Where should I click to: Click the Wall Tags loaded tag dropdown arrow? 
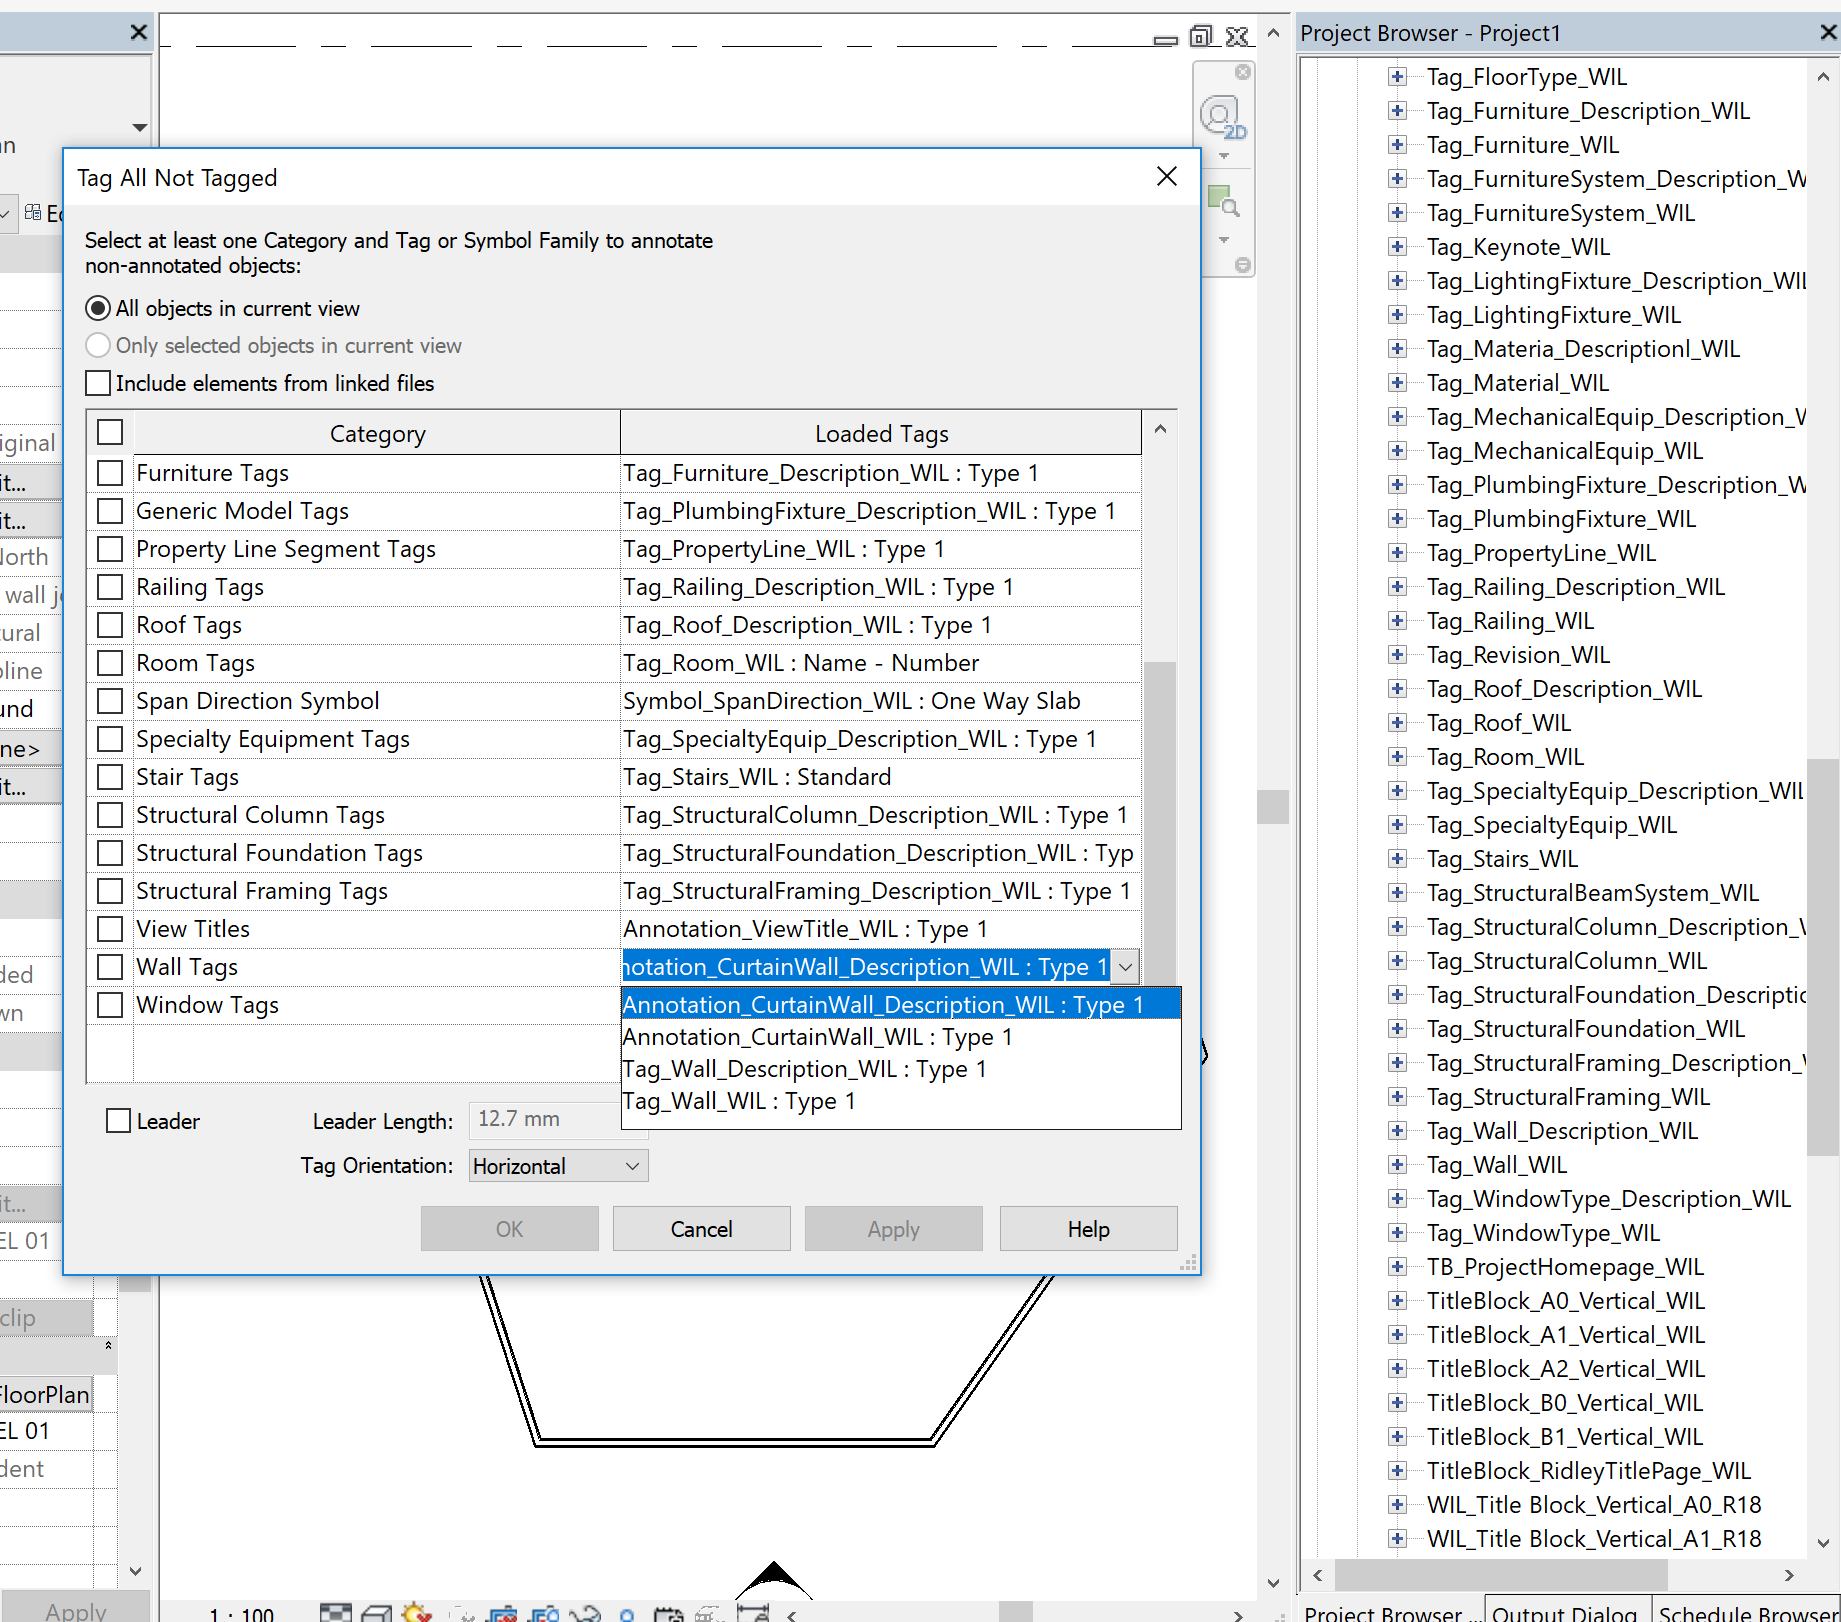(x=1125, y=967)
